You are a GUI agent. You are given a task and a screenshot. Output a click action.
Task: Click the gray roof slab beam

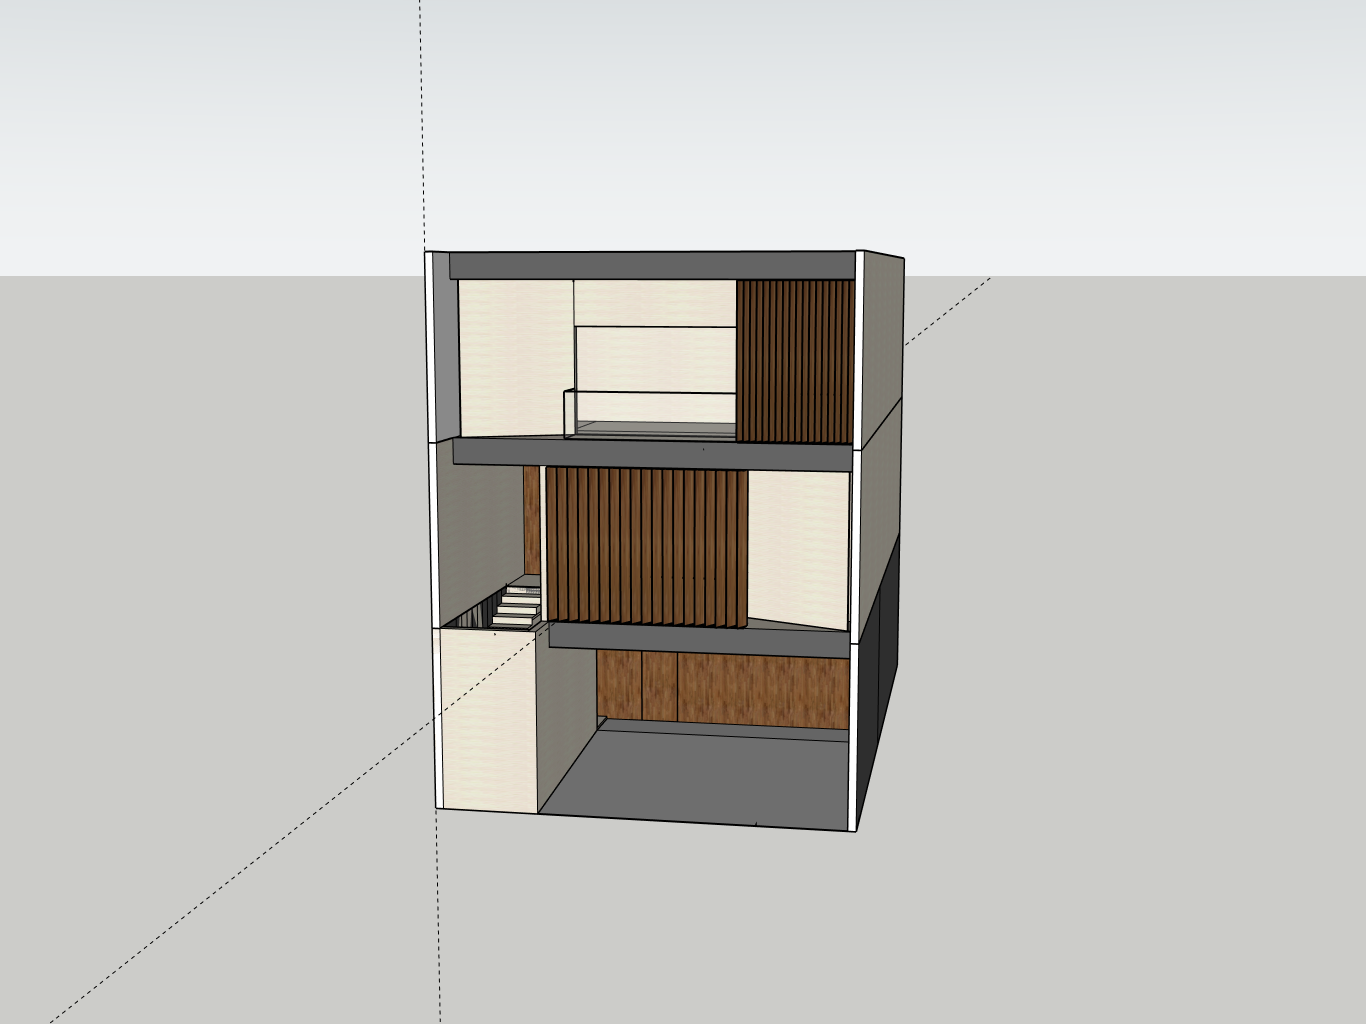point(650,266)
